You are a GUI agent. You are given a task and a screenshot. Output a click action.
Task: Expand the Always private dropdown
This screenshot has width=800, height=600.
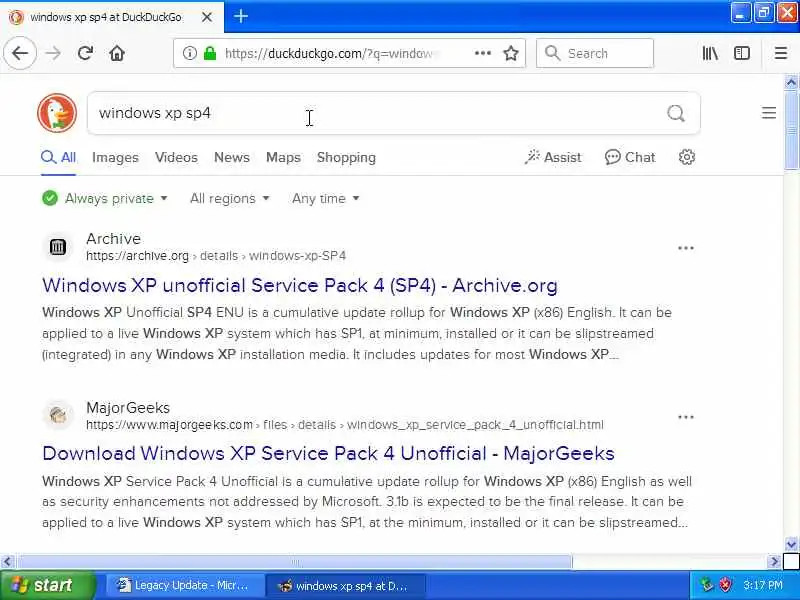(105, 198)
